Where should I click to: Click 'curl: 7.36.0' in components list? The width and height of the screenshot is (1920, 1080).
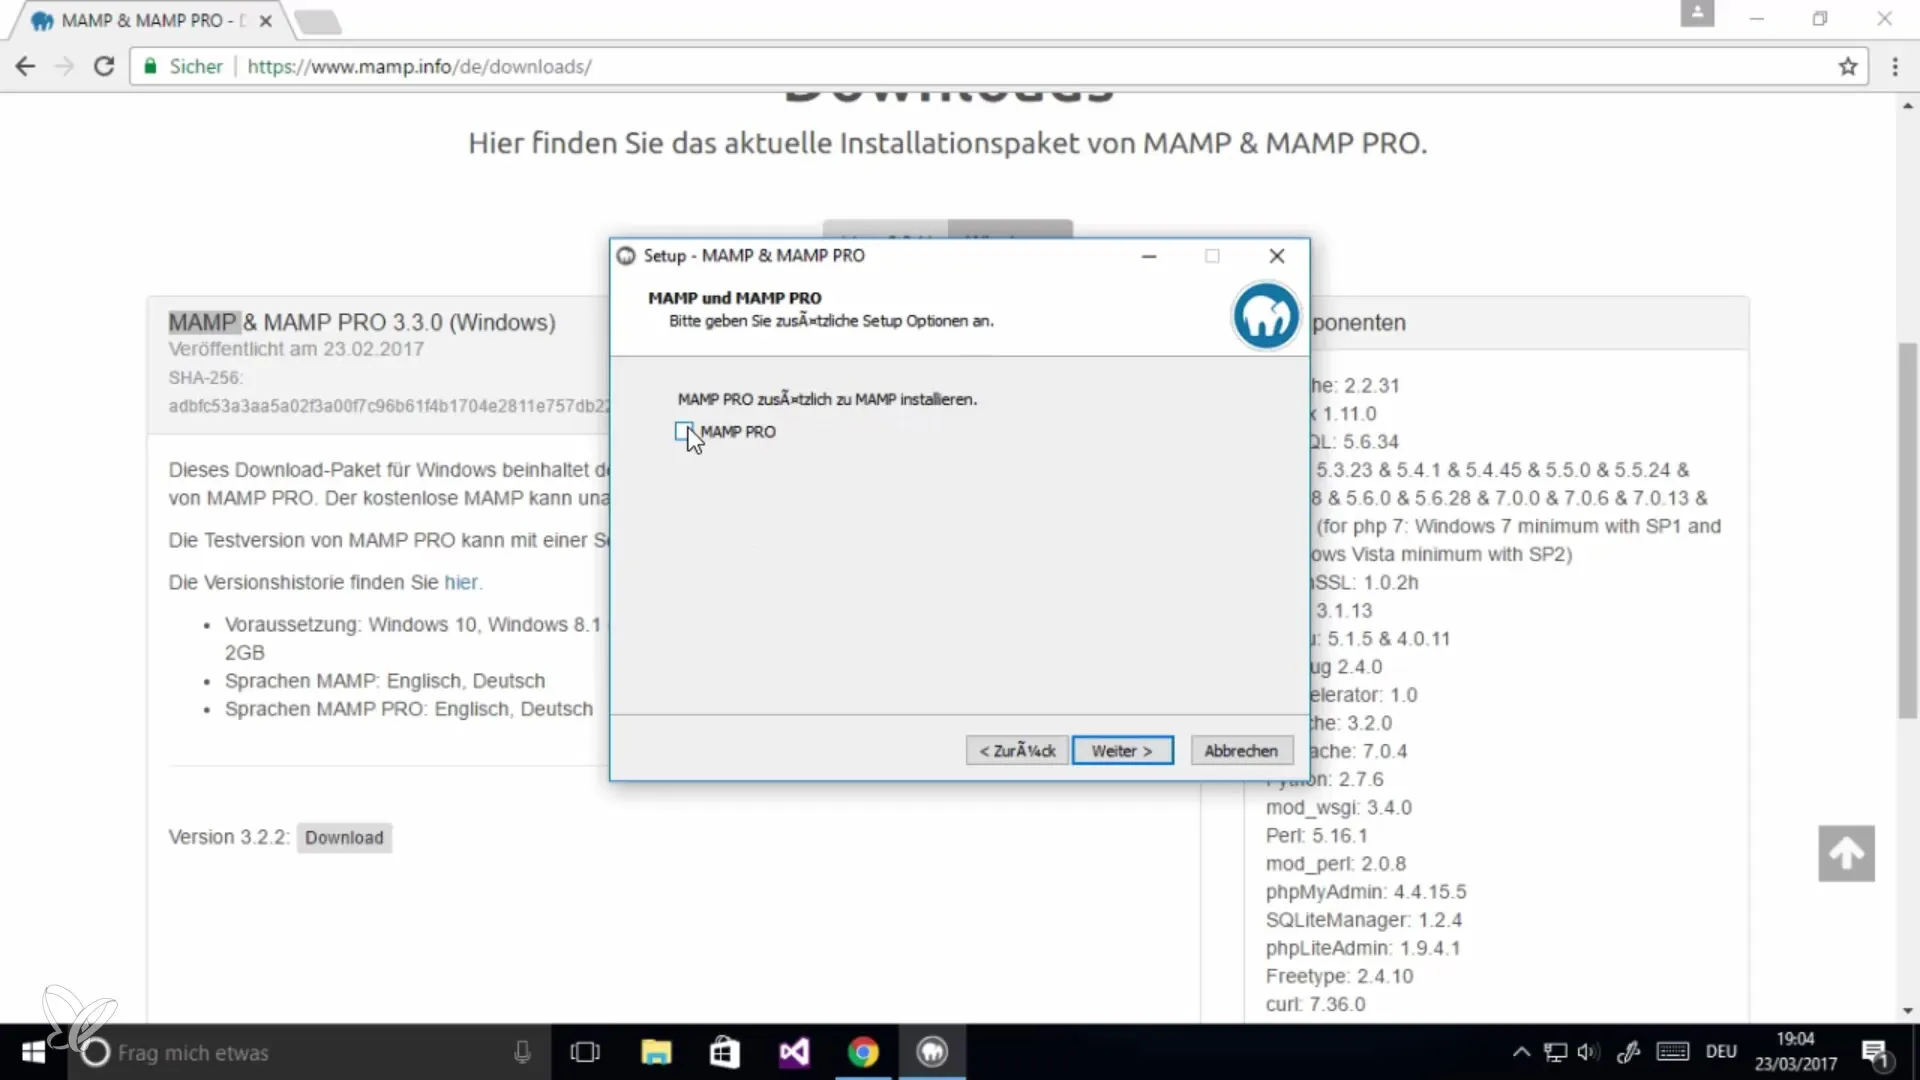[1315, 1004]
